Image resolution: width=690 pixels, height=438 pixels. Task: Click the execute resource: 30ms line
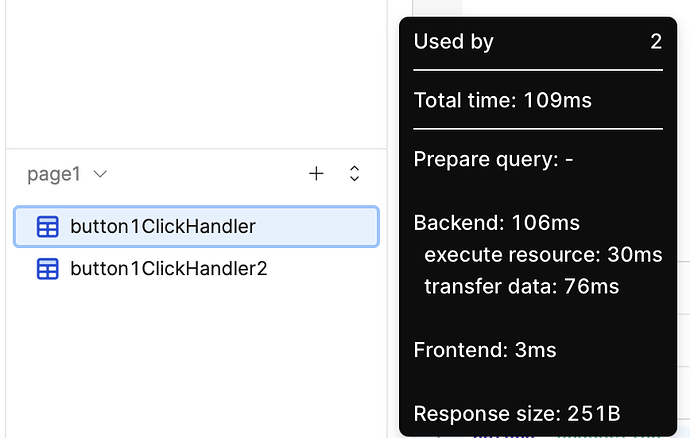click(543, 254)
